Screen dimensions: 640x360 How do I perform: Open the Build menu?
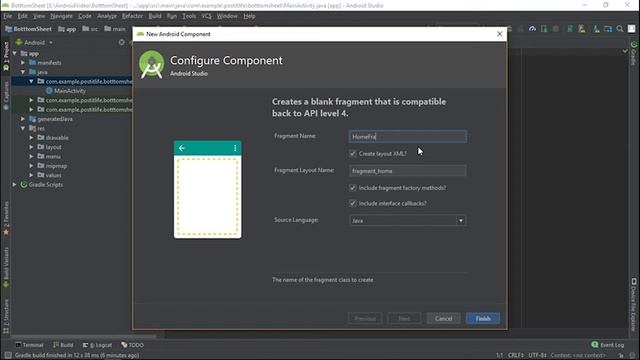coord(155,16)
